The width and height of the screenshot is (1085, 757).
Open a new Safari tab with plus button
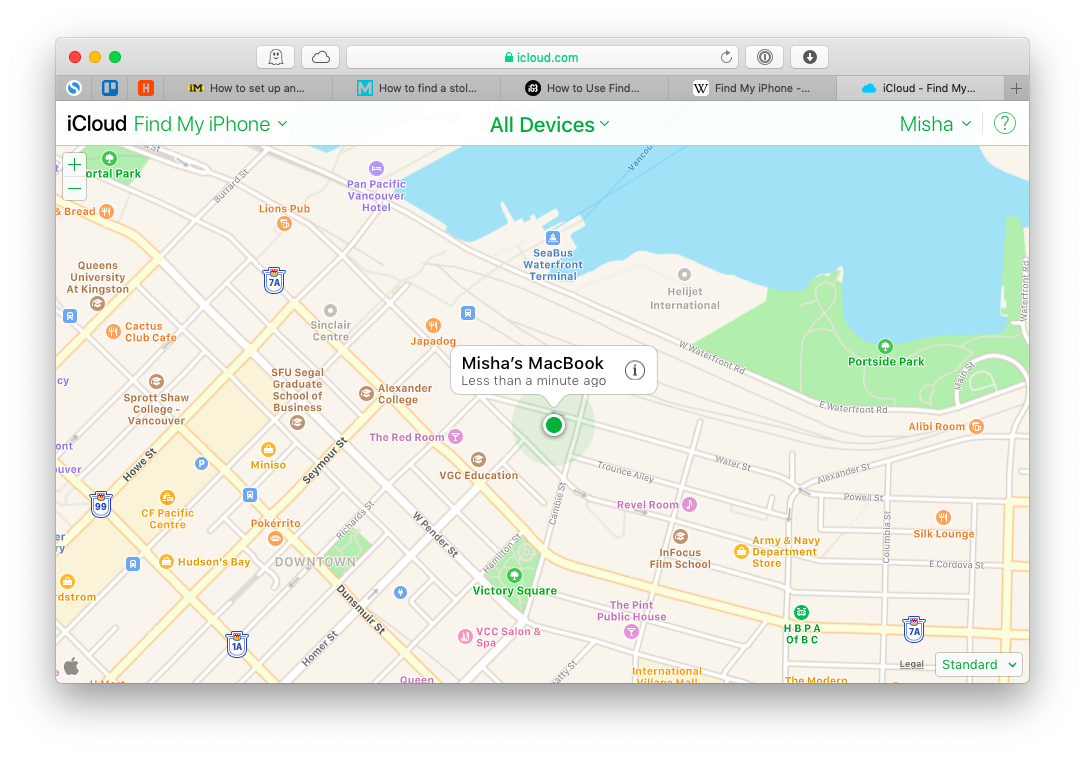(x=1016, y=88)
